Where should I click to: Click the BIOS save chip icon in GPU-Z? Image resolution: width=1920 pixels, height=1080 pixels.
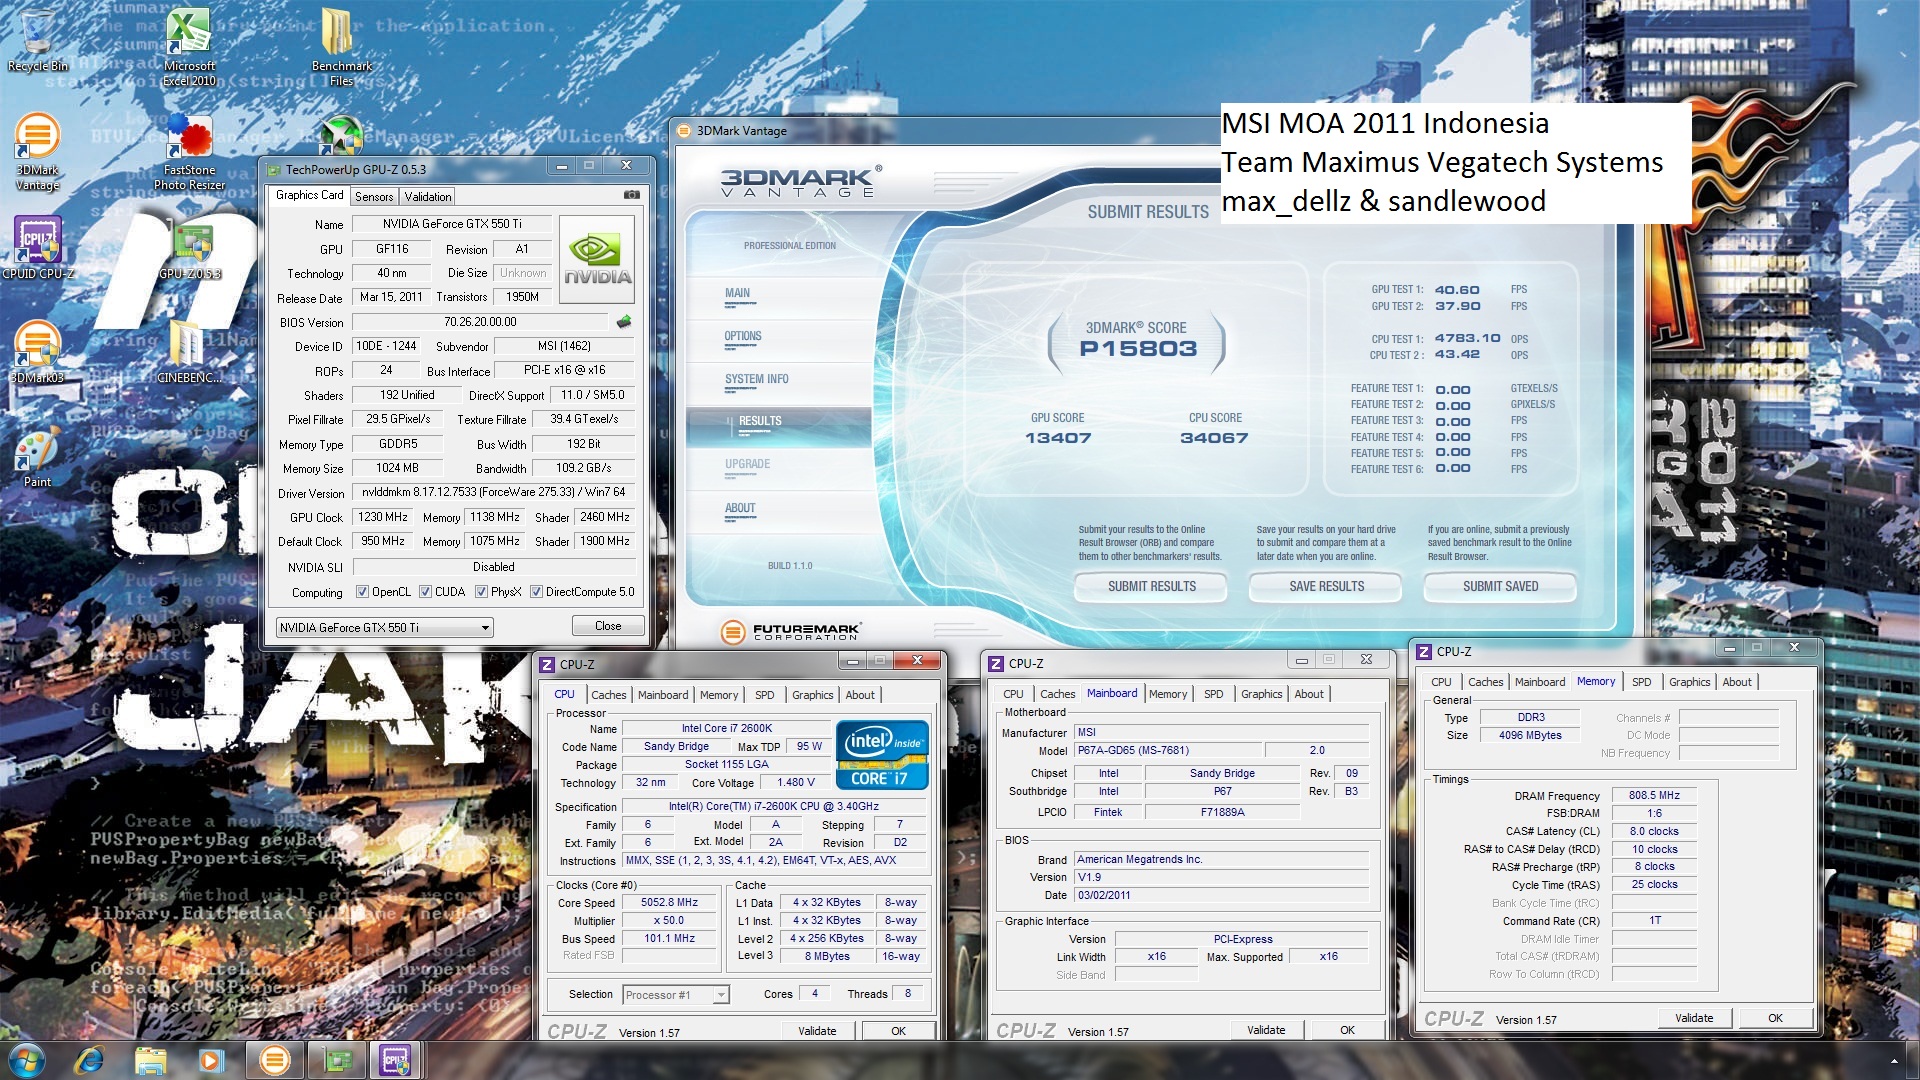click(x=624, y=322)
